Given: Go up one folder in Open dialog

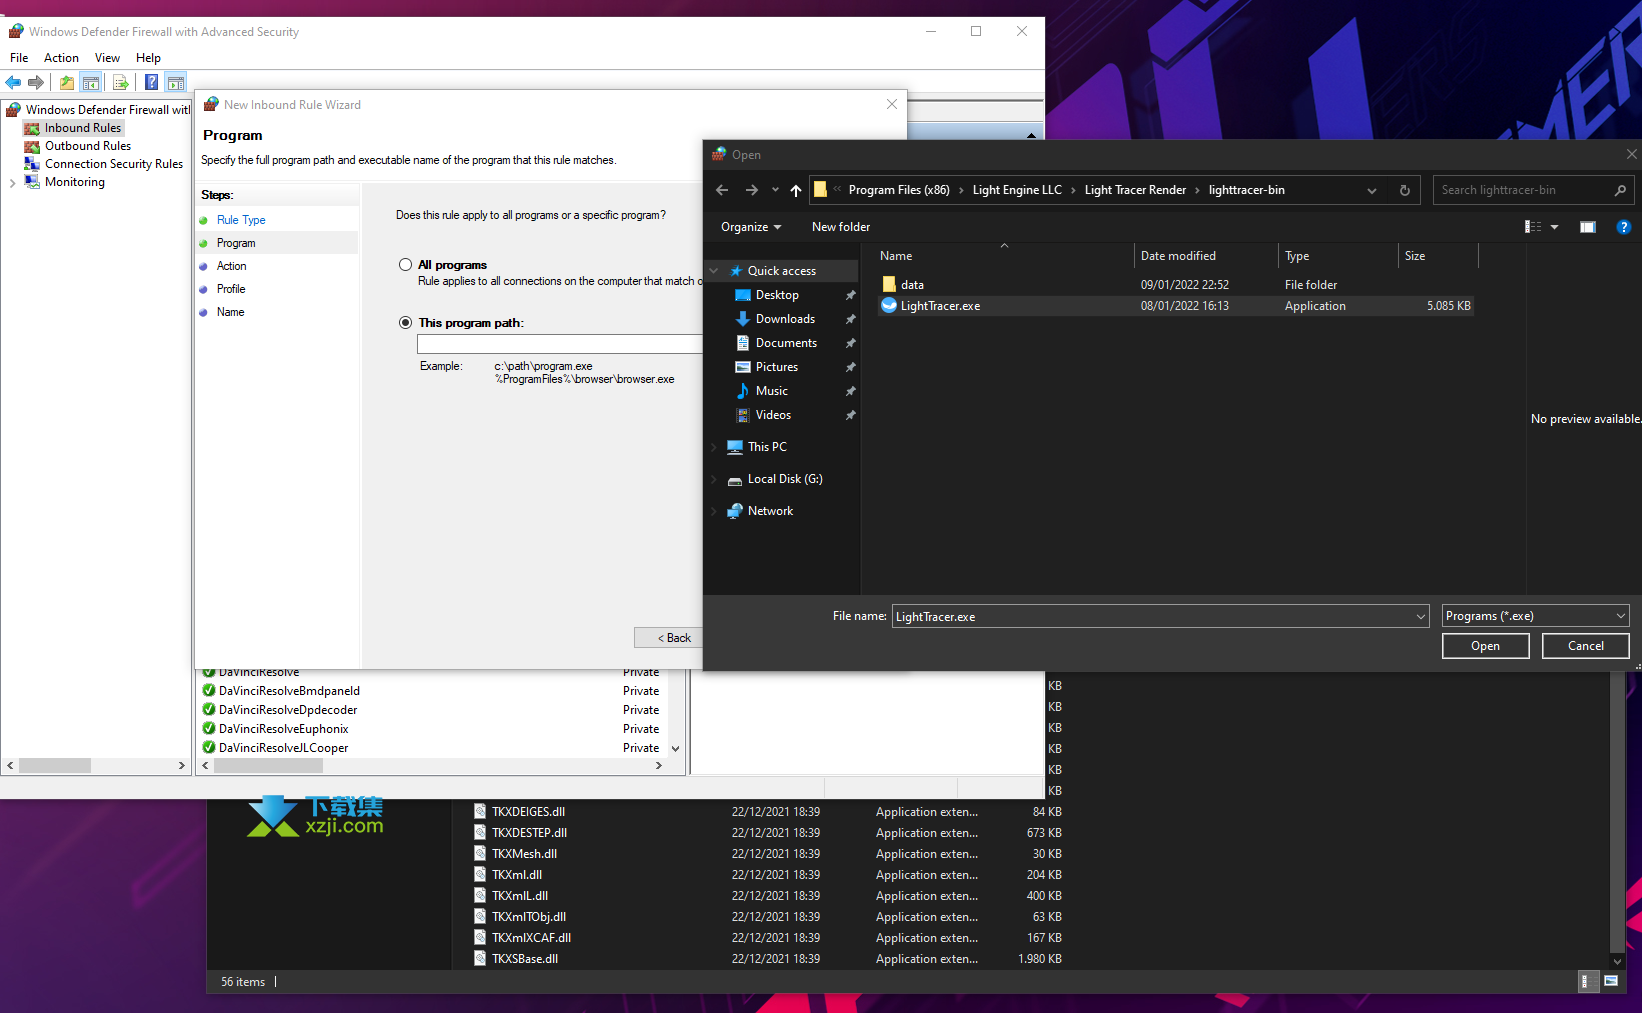Looking at the screenshot, I should coord(796,190).
